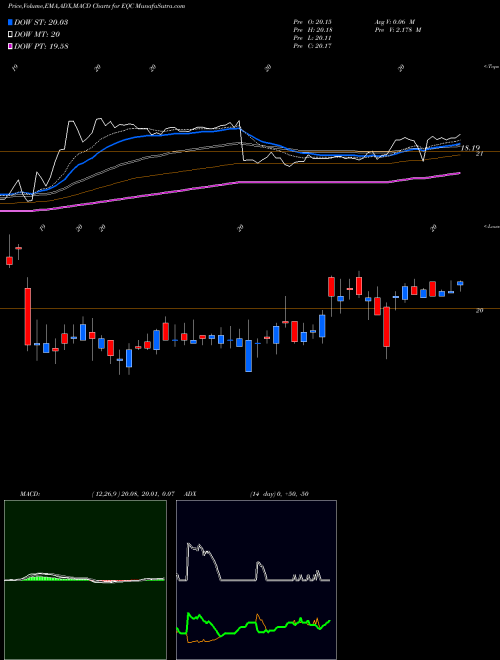Open the dark blue ADX indicator chart
The width and height of the screenshot is (500, 660).
click(x=256, y=580)
